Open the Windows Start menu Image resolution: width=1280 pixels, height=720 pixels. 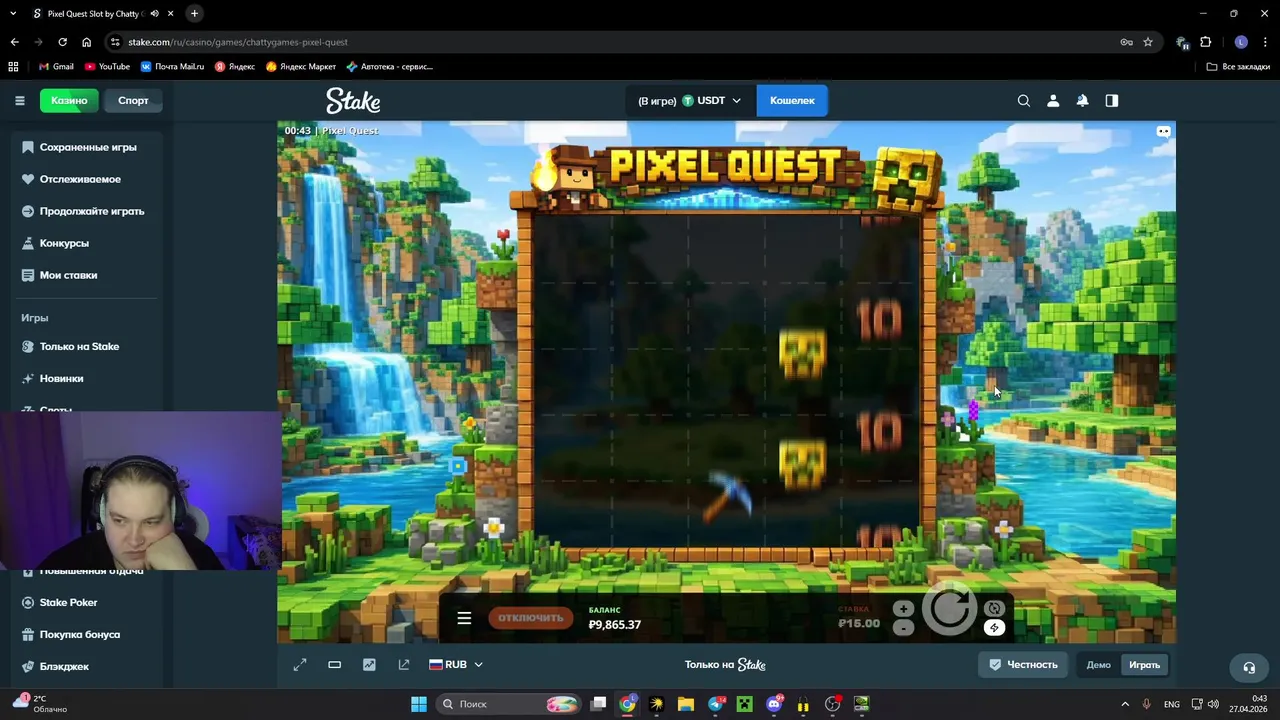[x=419, y=704]
